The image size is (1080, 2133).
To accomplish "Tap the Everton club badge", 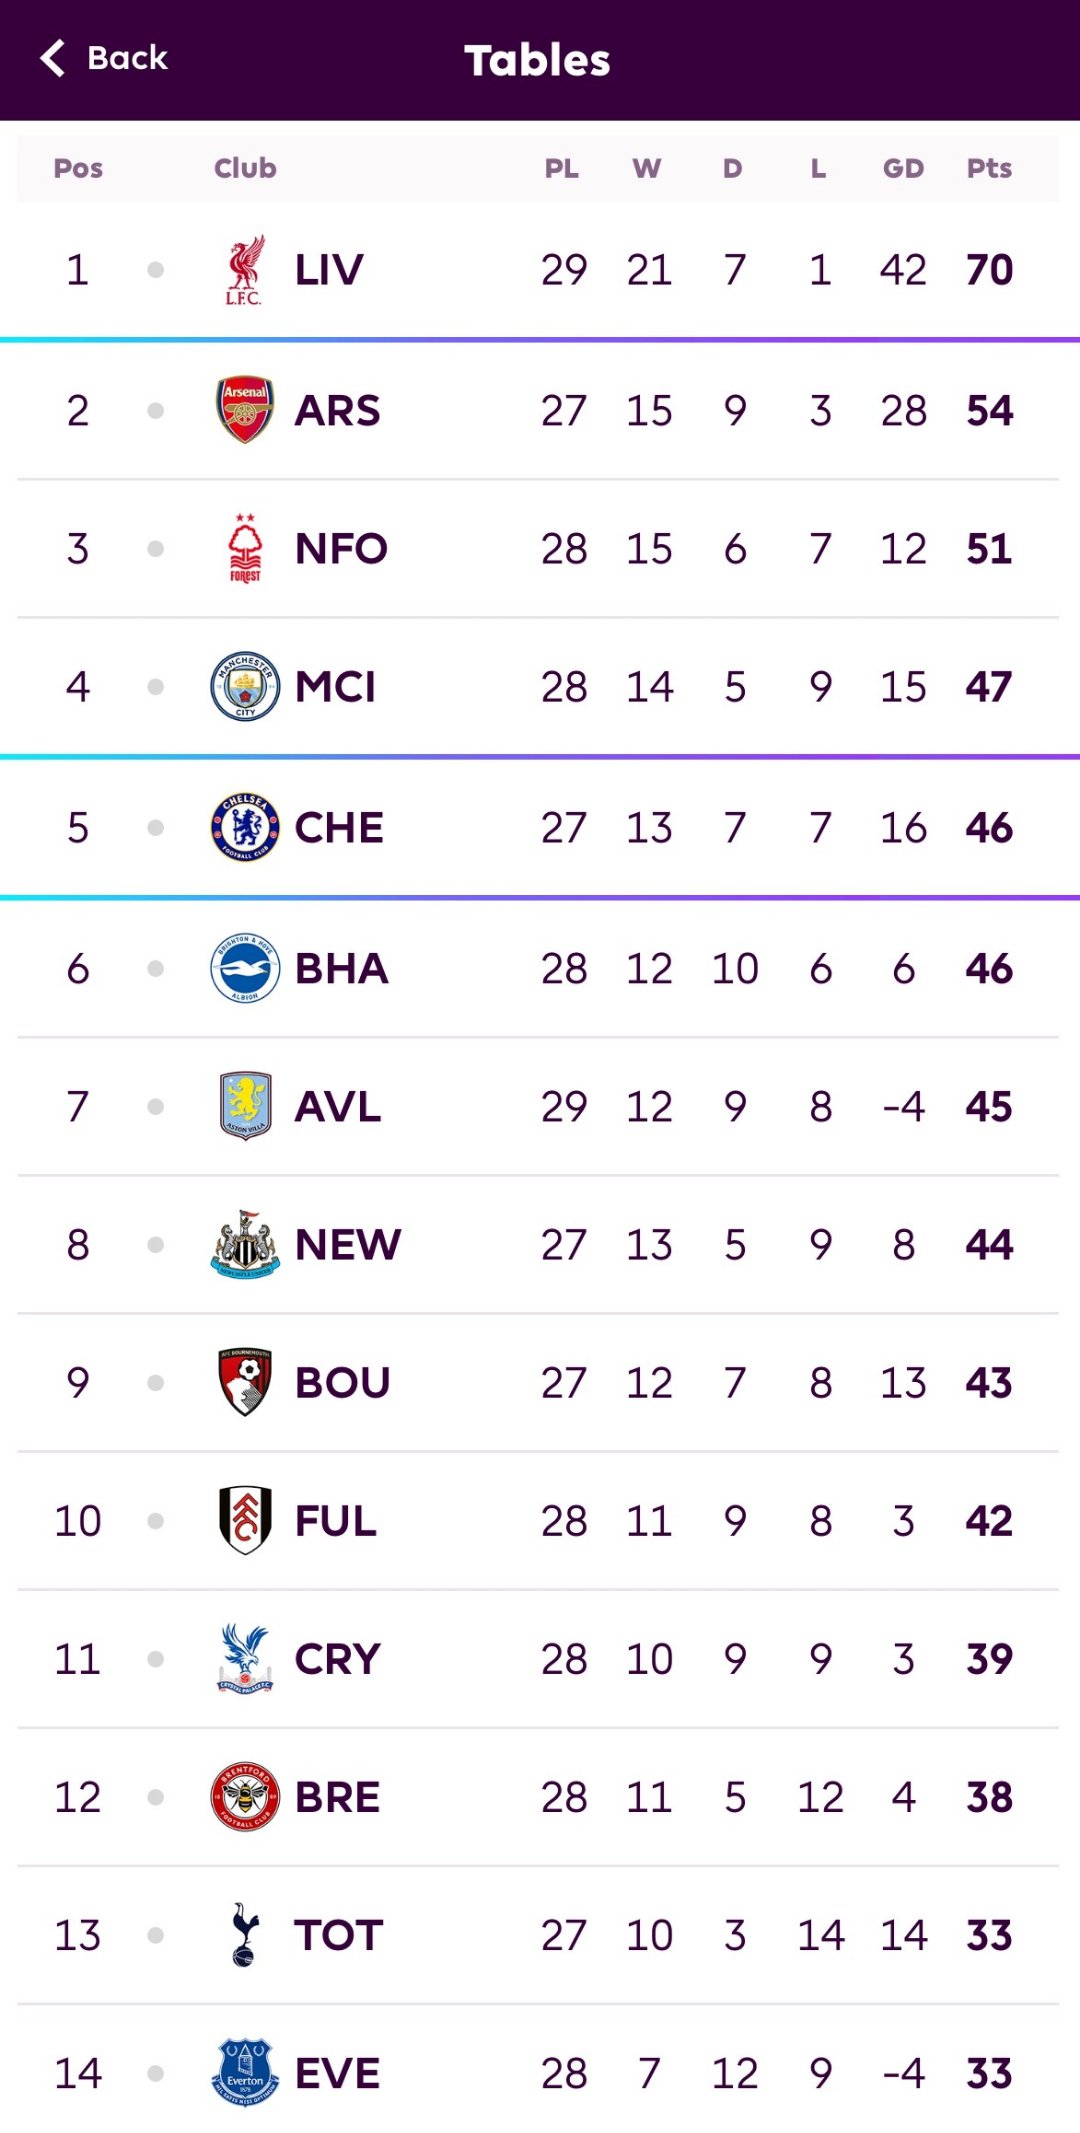I will coord(245,2072).
